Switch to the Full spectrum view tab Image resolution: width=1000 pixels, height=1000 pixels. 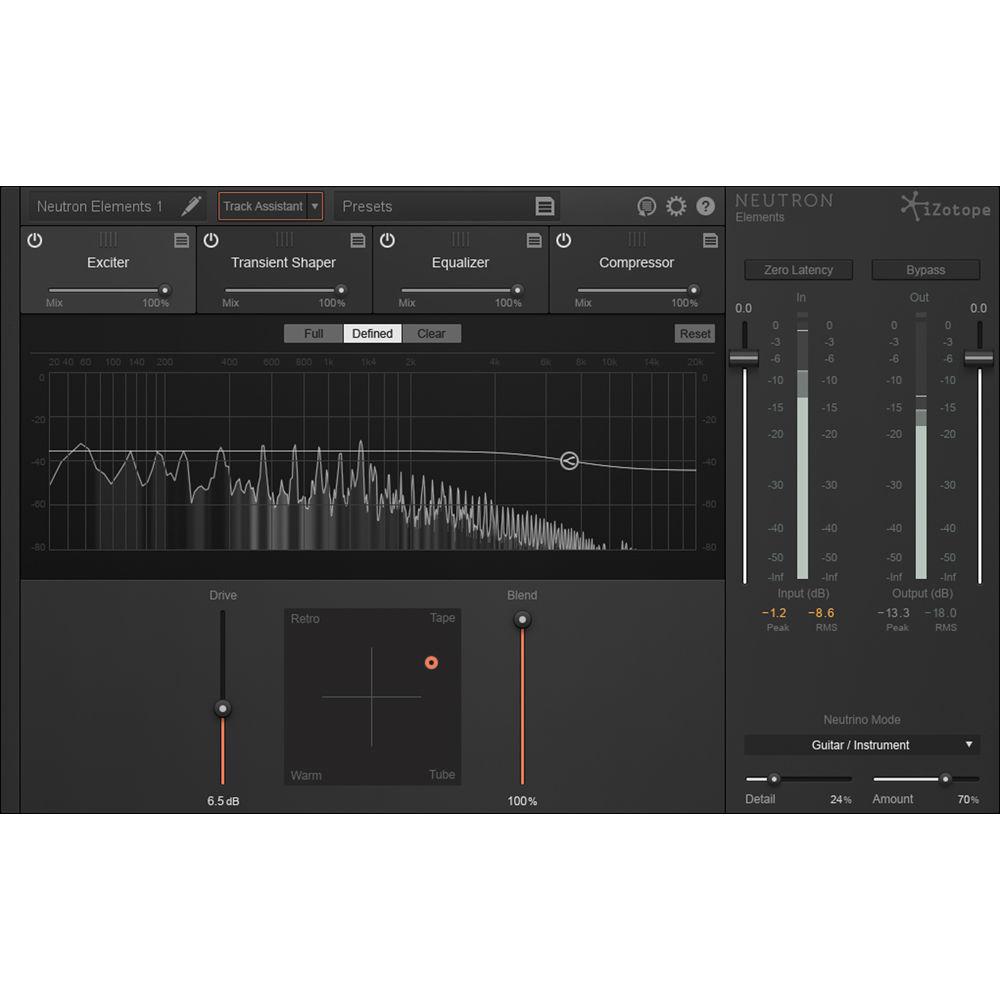tap(312, 333)
